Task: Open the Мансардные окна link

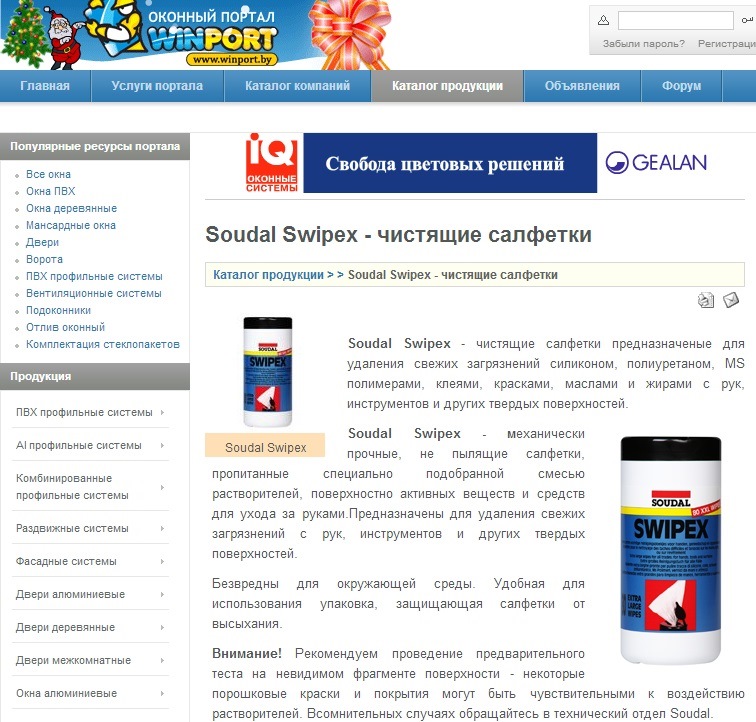Action: tap(71, 225)
